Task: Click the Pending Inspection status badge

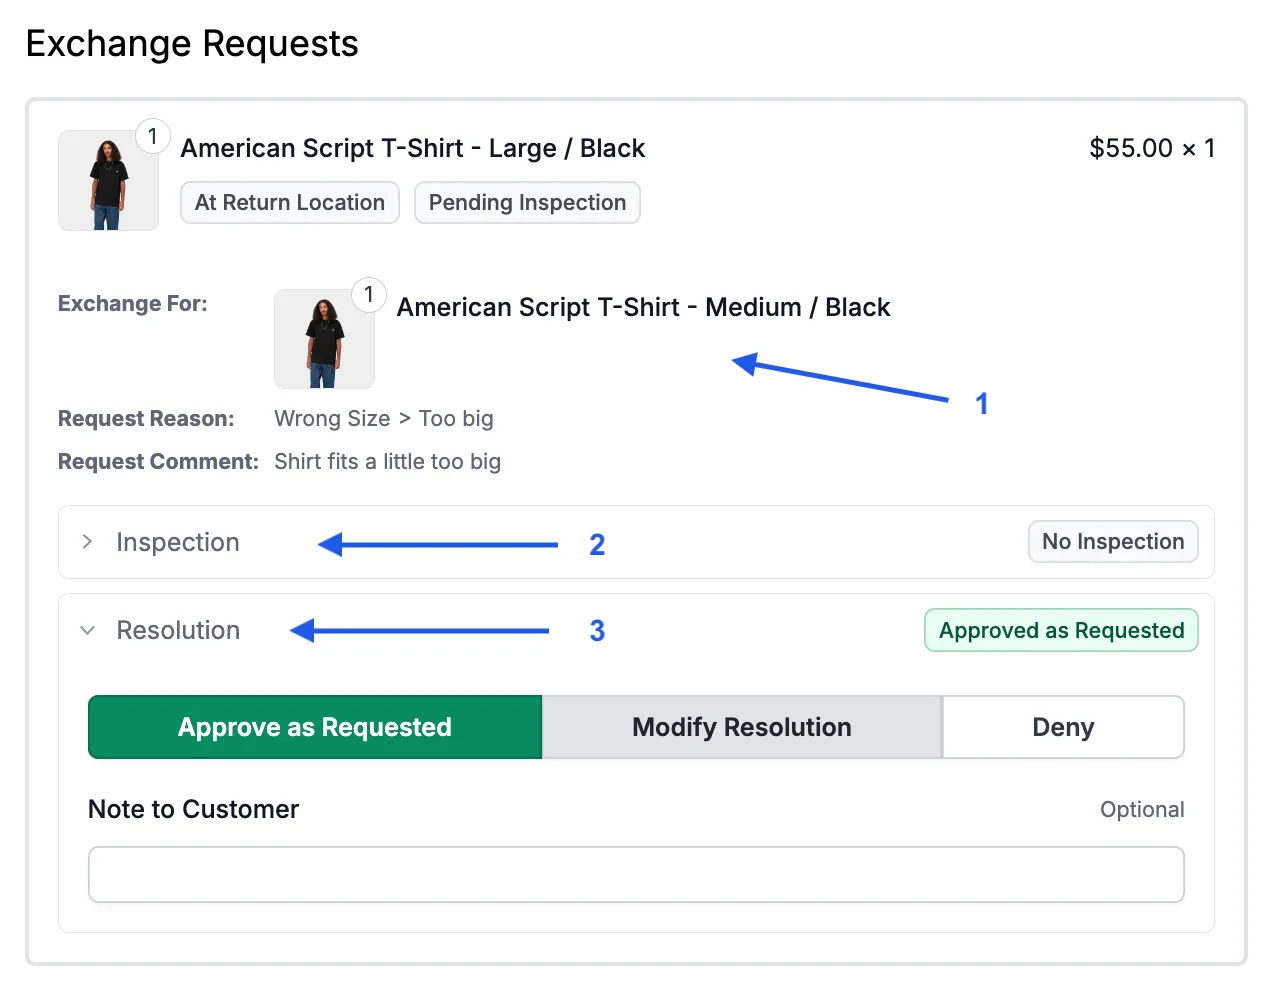Action: 527,202
